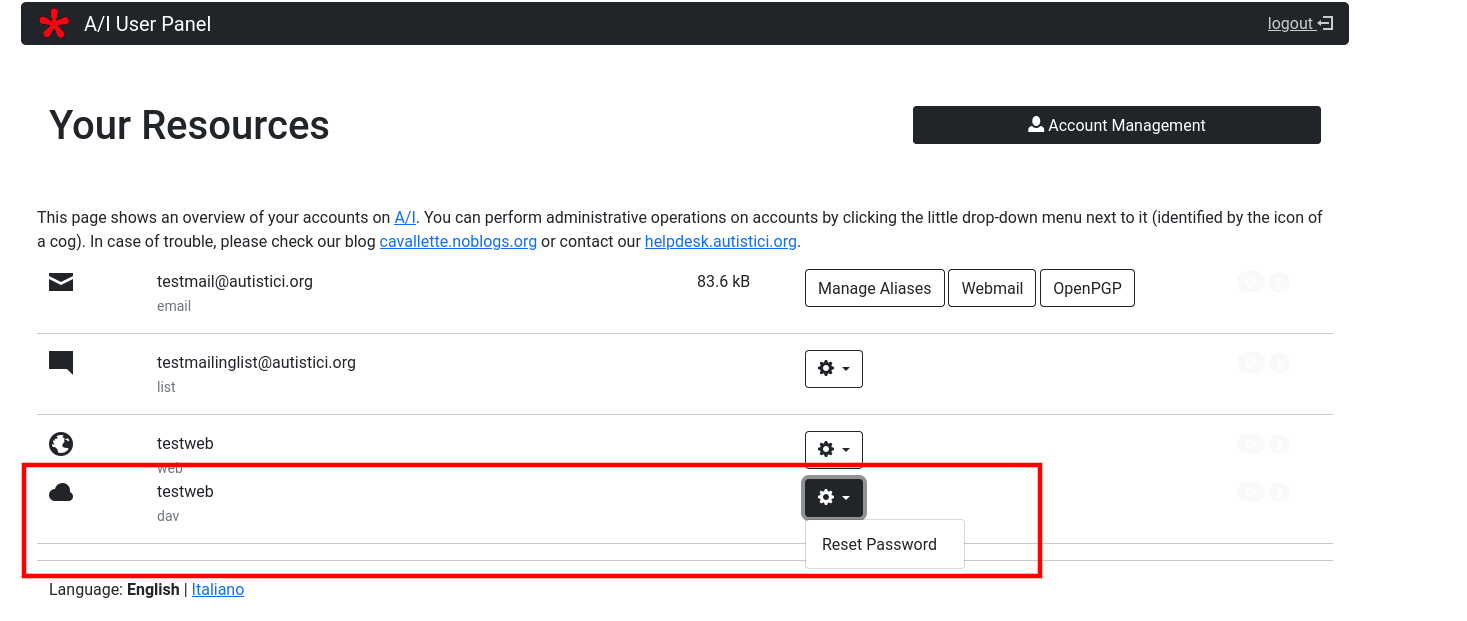The width and height of the screenshot is (1467, 621).
Task: Click the Account Management button
Action: click(1116, 125)
